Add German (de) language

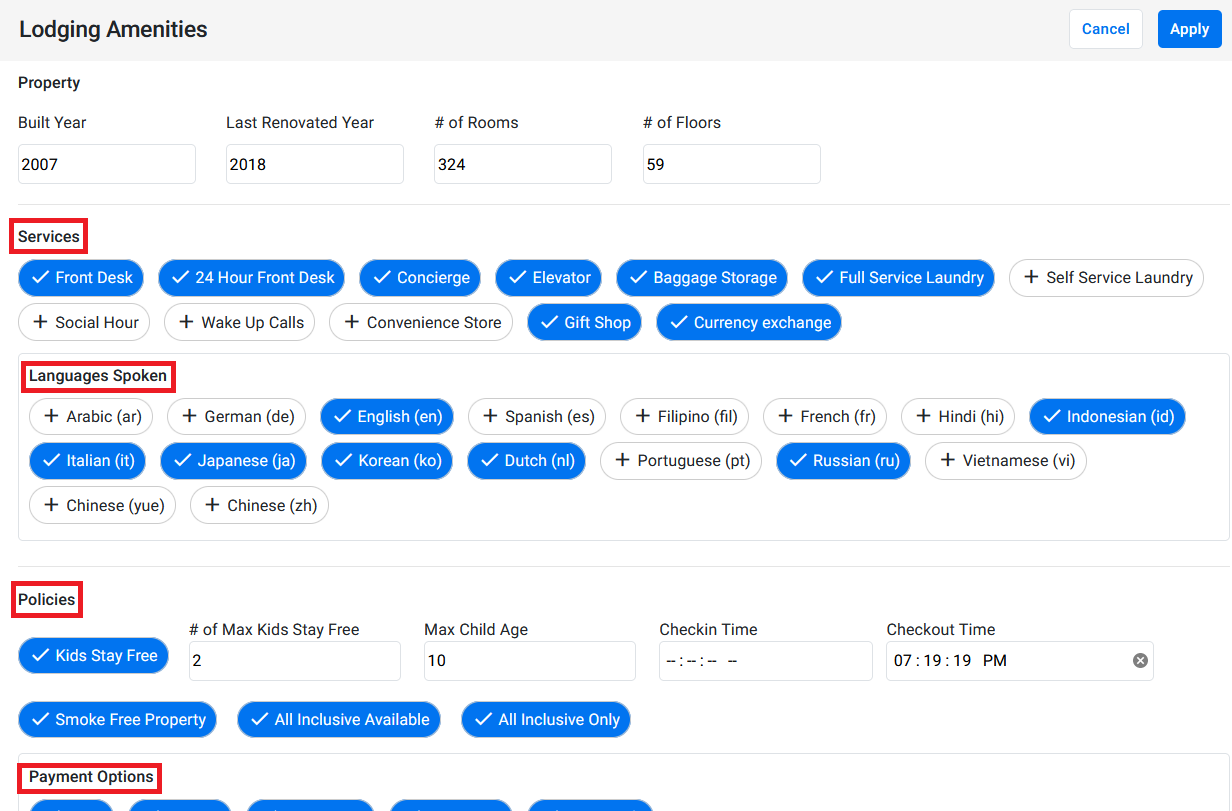[x=237, y=416]
